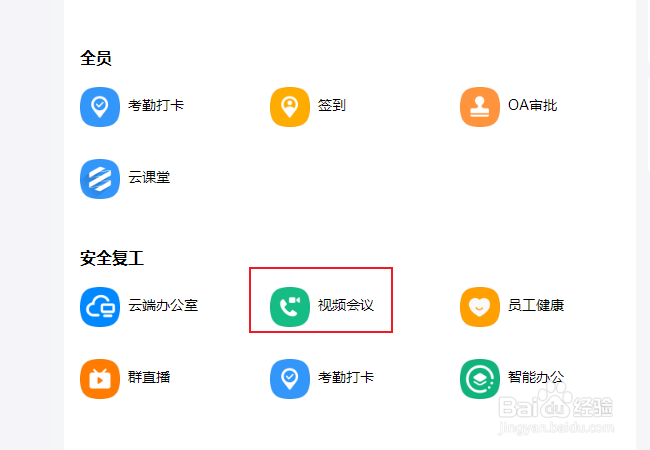
Task: Open the blue 考勤打卡 icon under 全员
Action: point(100,107)
